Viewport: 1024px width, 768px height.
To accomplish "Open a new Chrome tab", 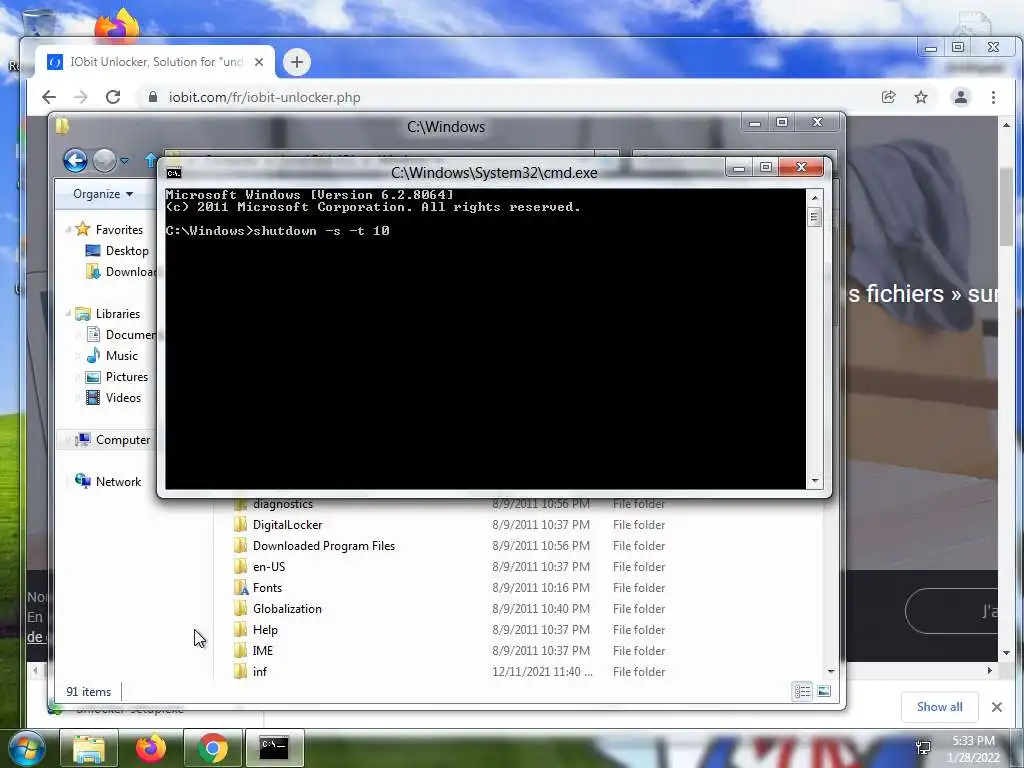I will [x=296, y=62].
